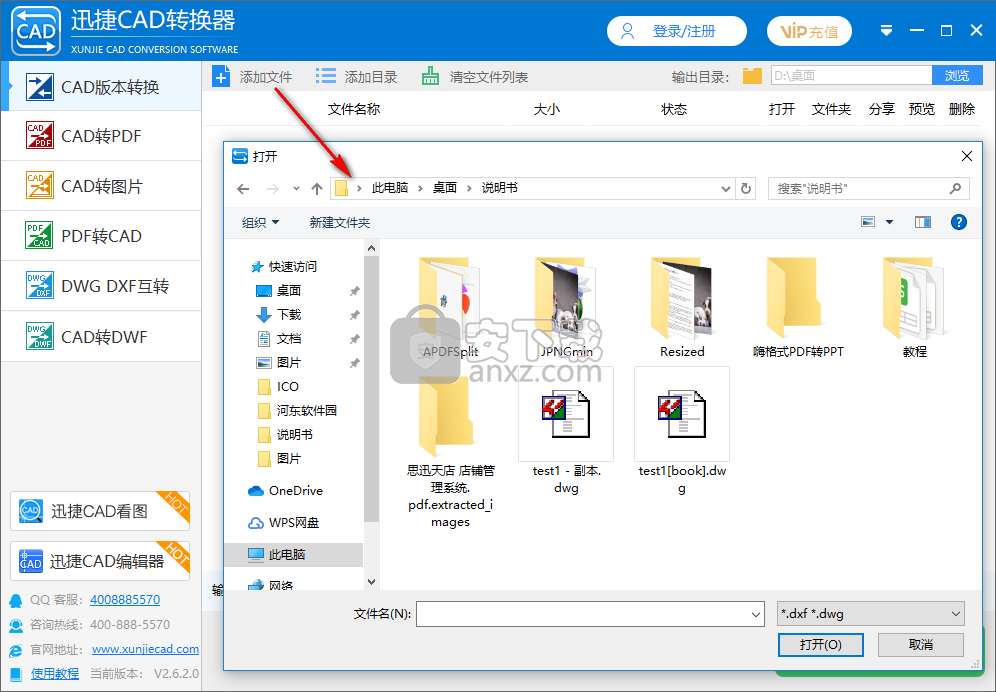Click the forward arrow in Open dialog

pos(273,189)
